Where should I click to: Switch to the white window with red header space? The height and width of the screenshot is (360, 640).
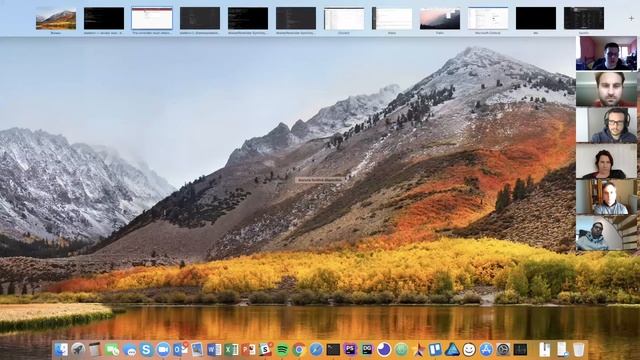152,19
